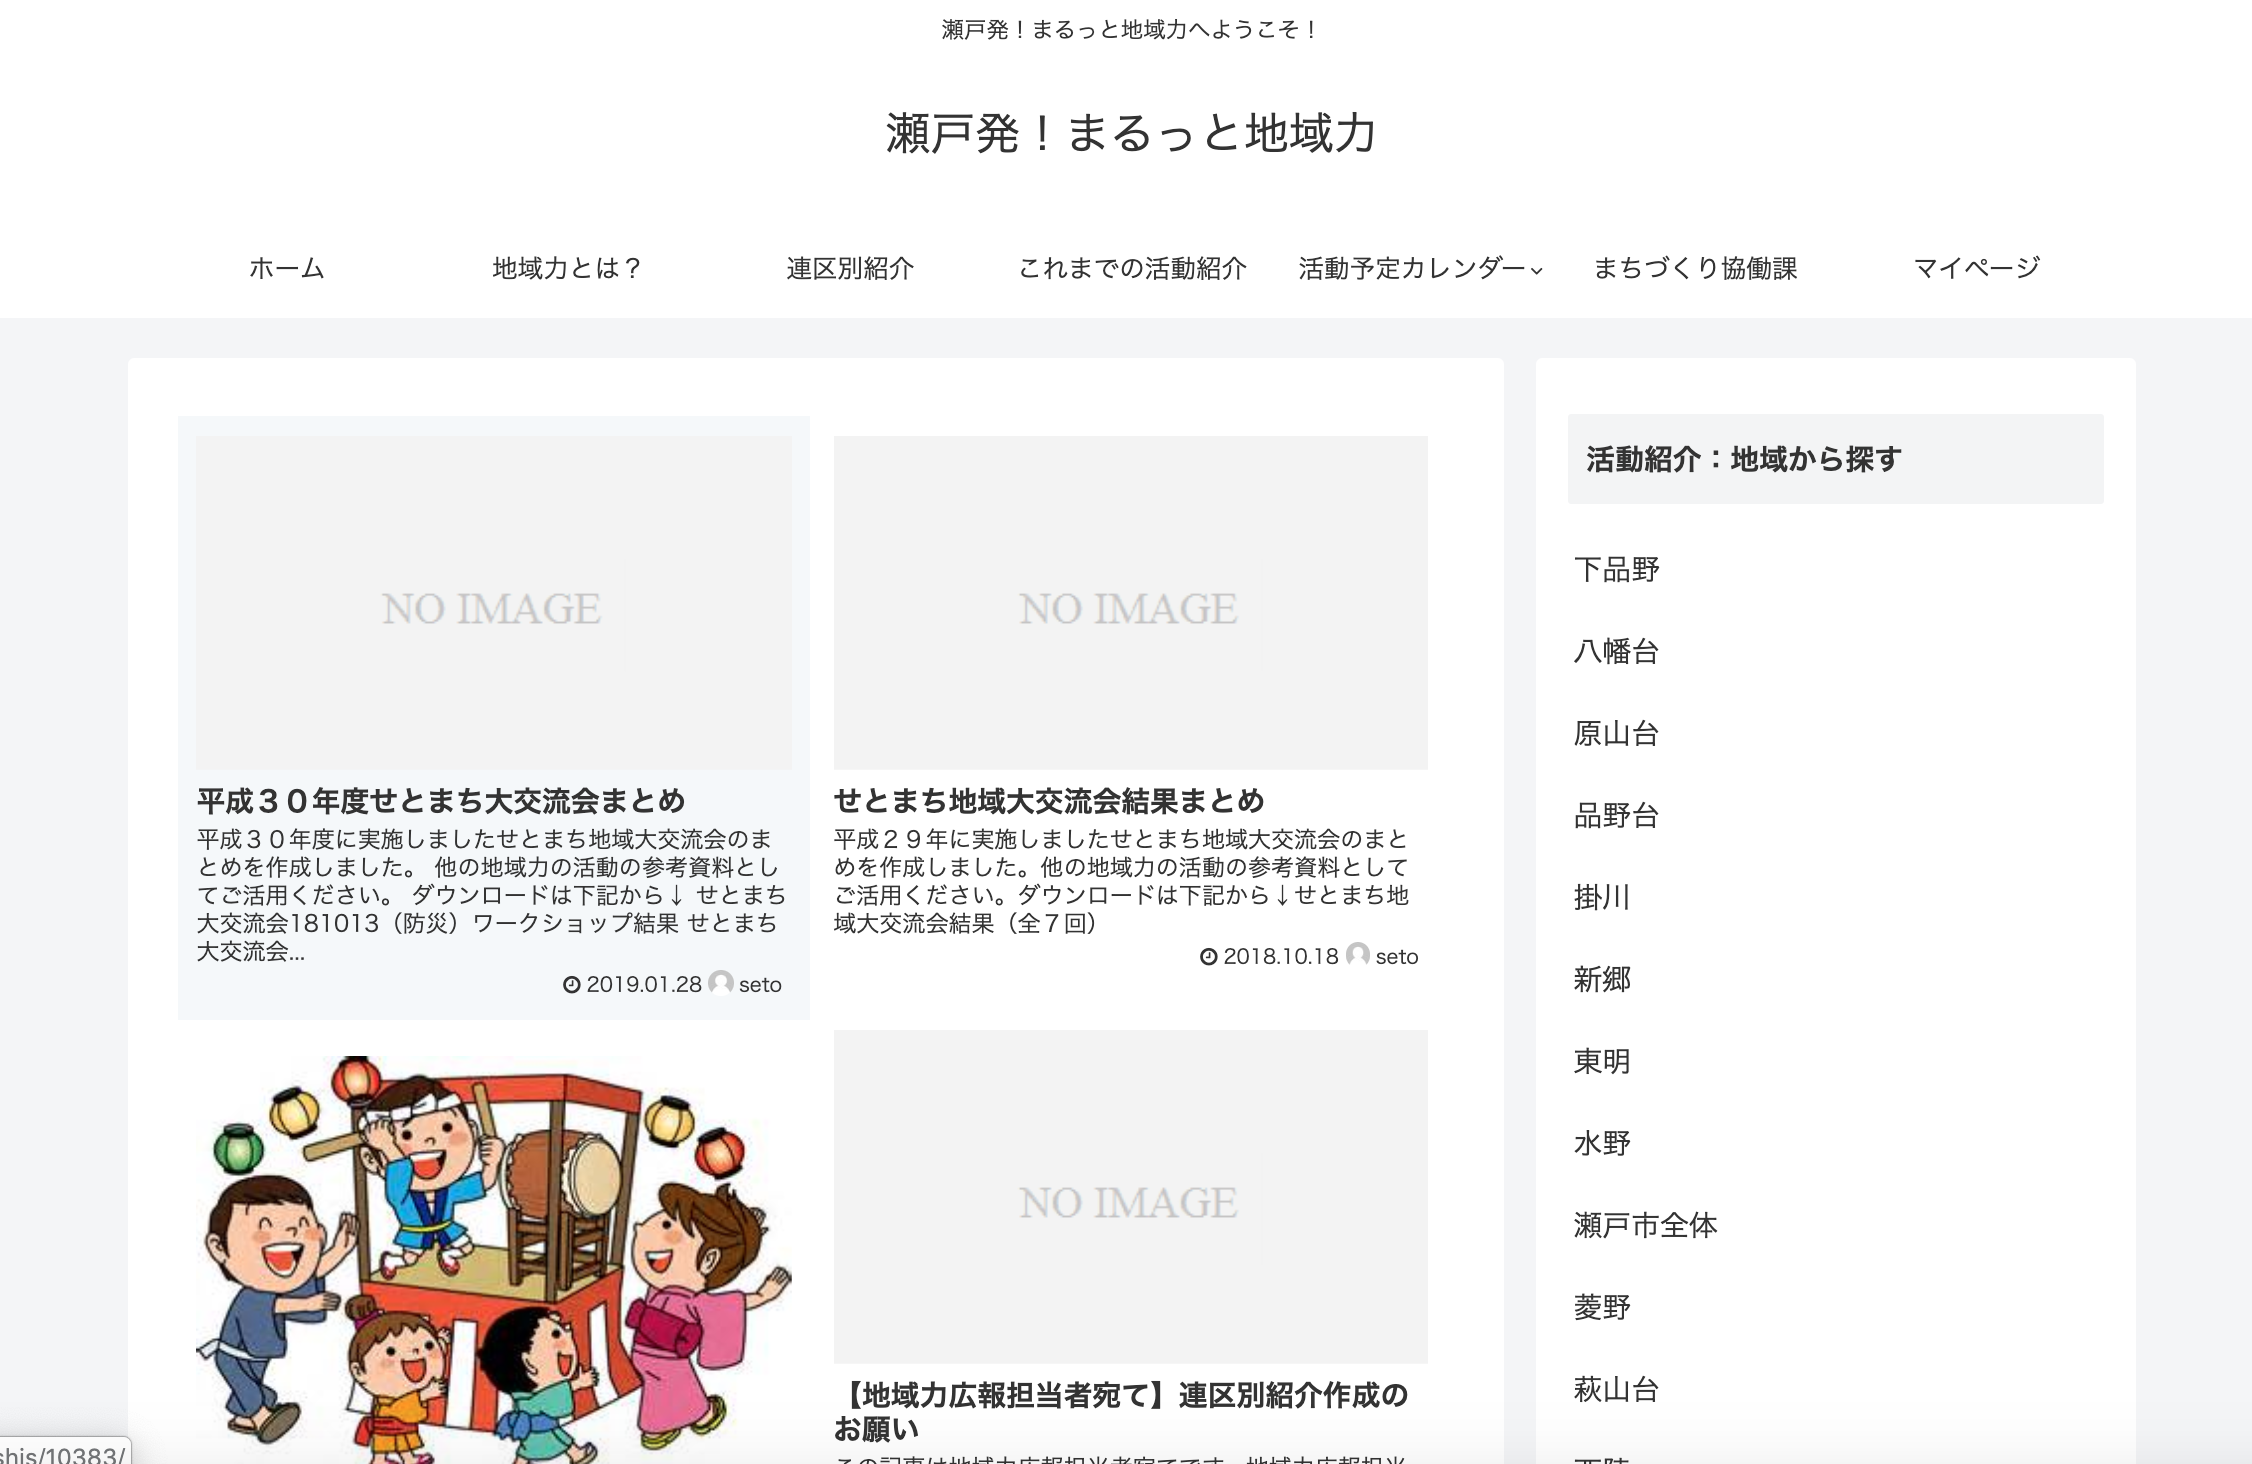
Task: Select これまでの活動紹介 menu item
Action: (1132, 268)
